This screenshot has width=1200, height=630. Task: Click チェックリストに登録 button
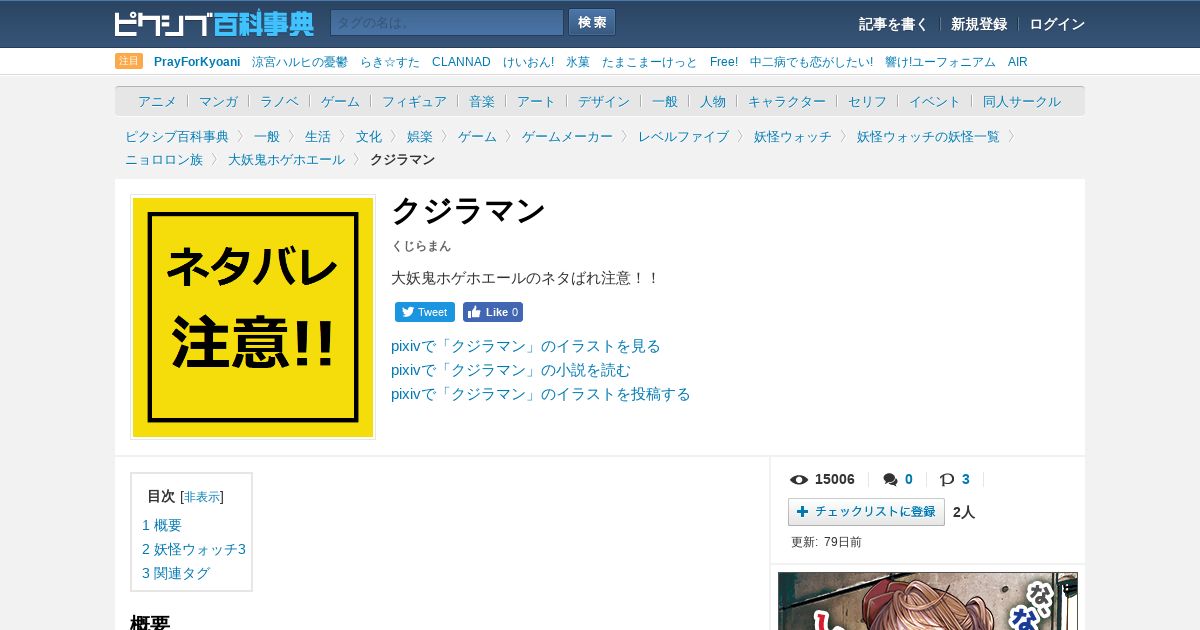click(x=866, y=512)
